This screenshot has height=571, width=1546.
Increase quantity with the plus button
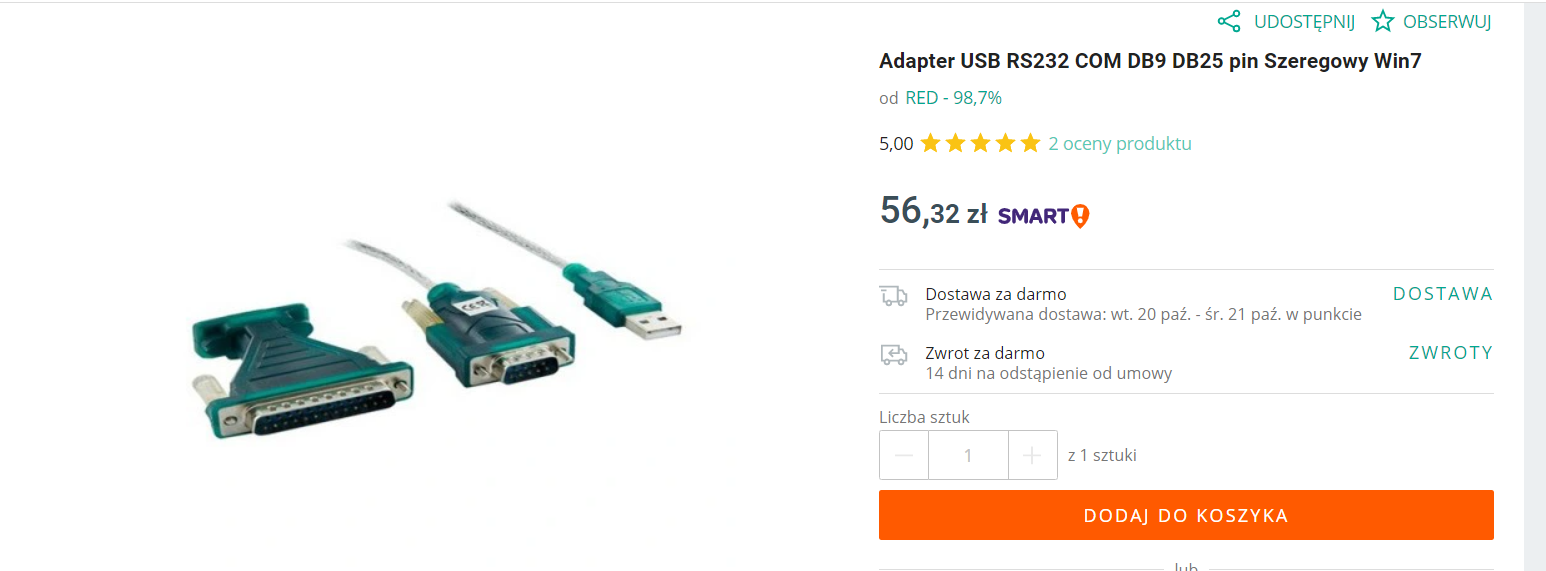tap(1033, 455)
